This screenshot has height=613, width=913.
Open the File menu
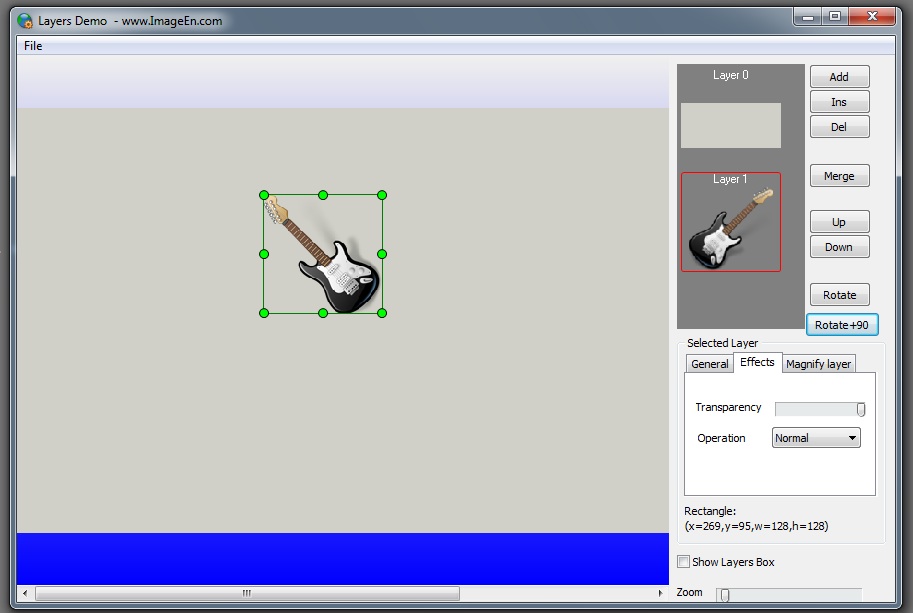tap(33, 46)
